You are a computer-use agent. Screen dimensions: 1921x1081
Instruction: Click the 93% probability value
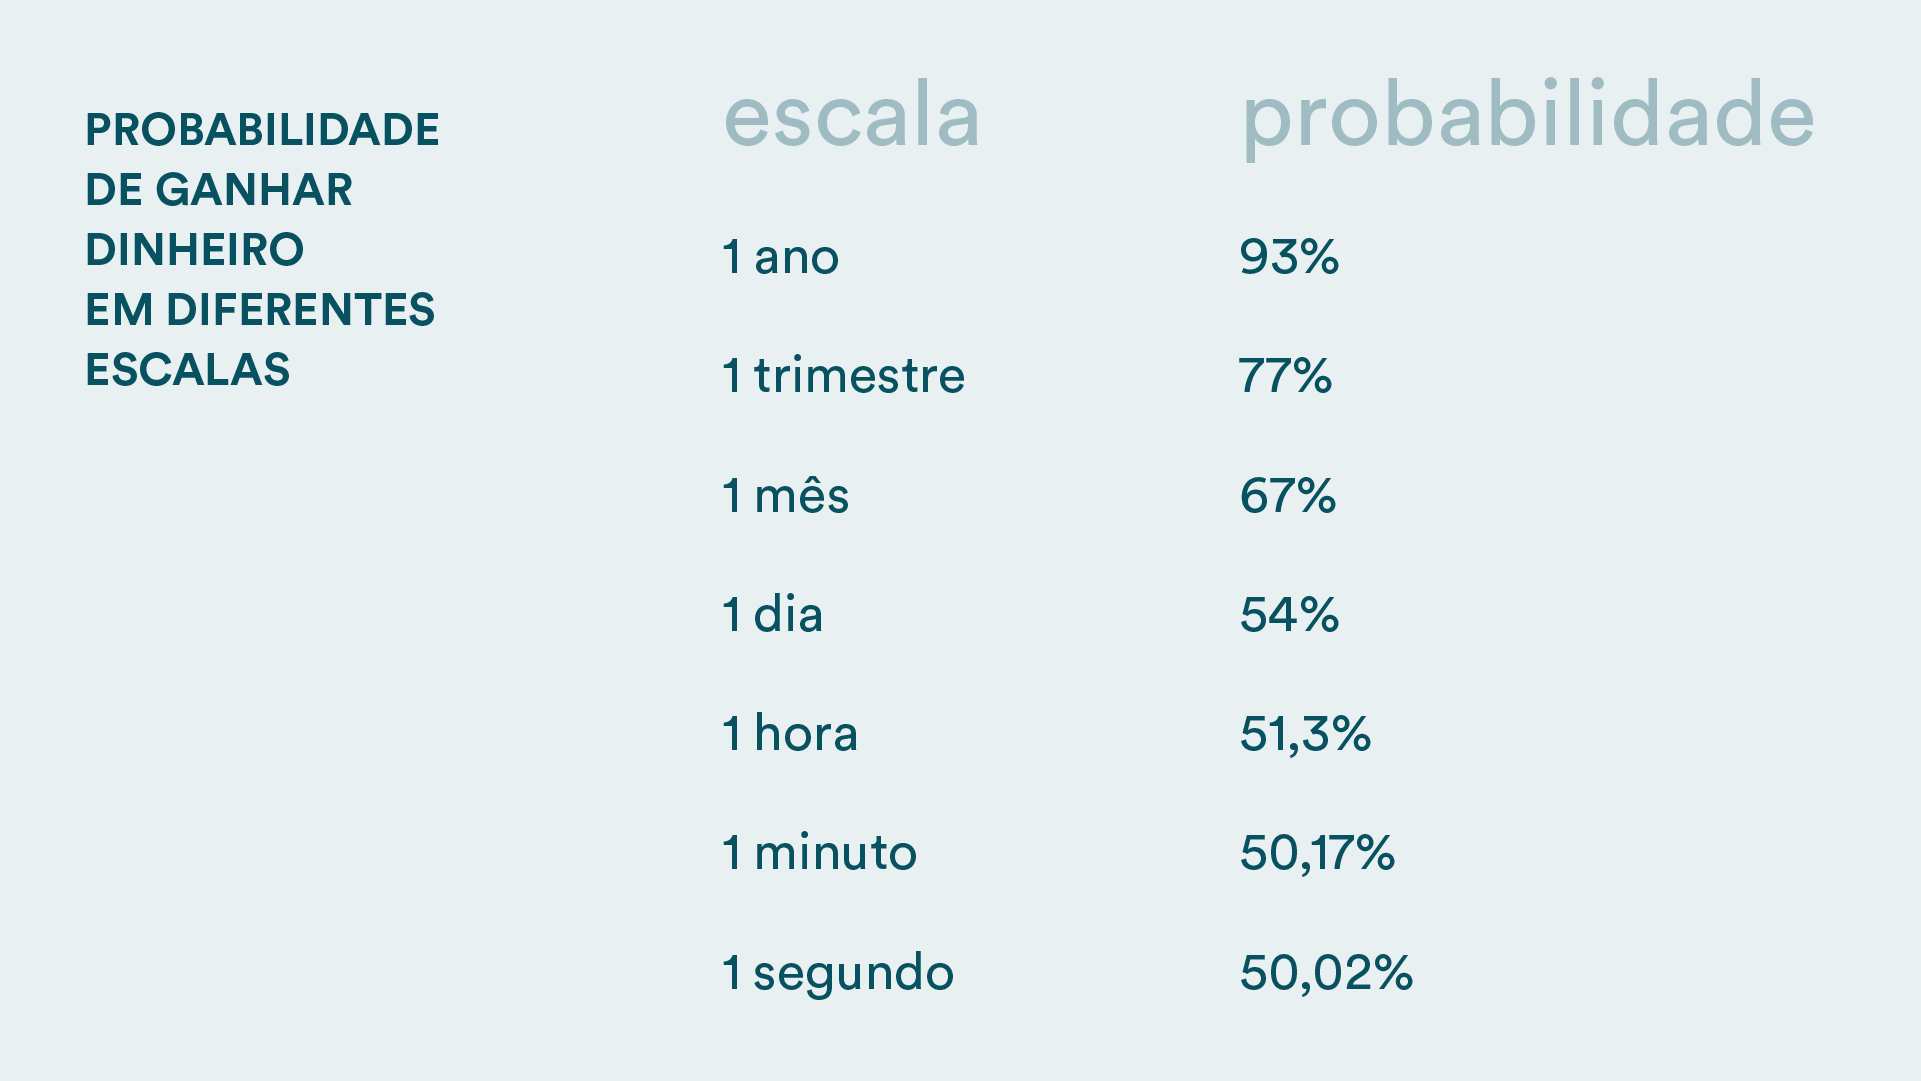(1289, 257)
